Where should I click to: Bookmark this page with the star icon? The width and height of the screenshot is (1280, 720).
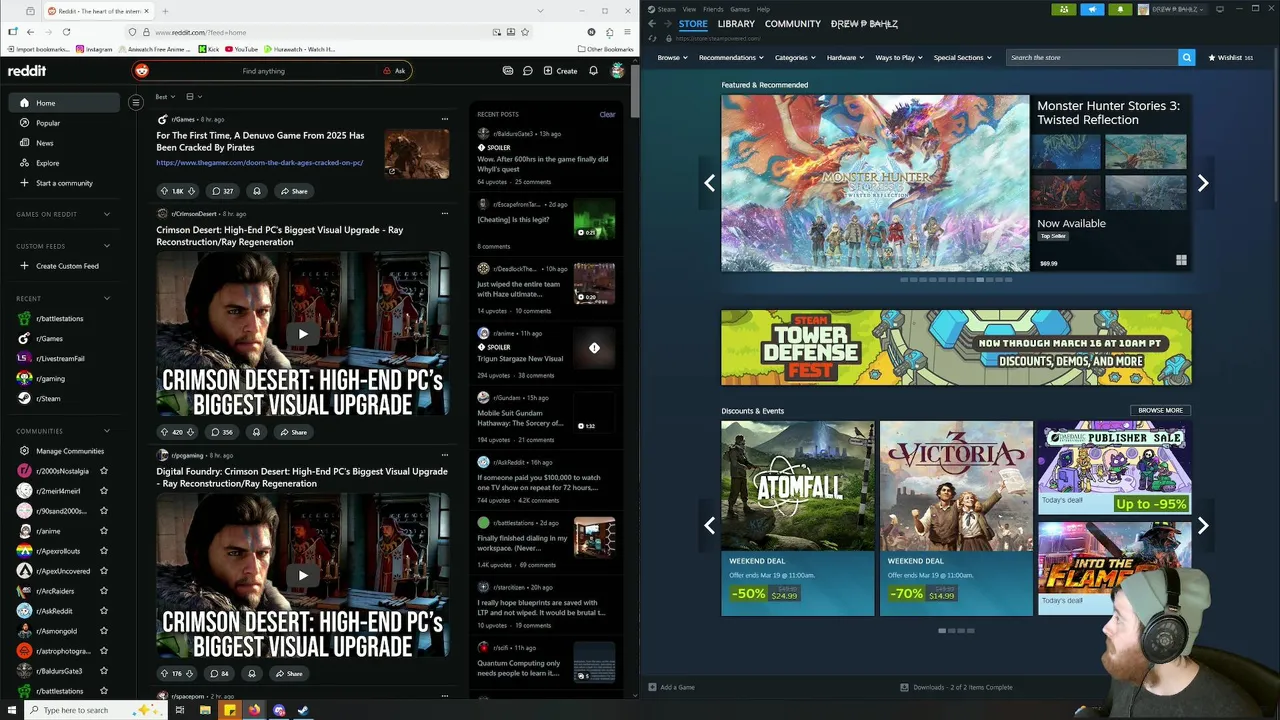525,32
